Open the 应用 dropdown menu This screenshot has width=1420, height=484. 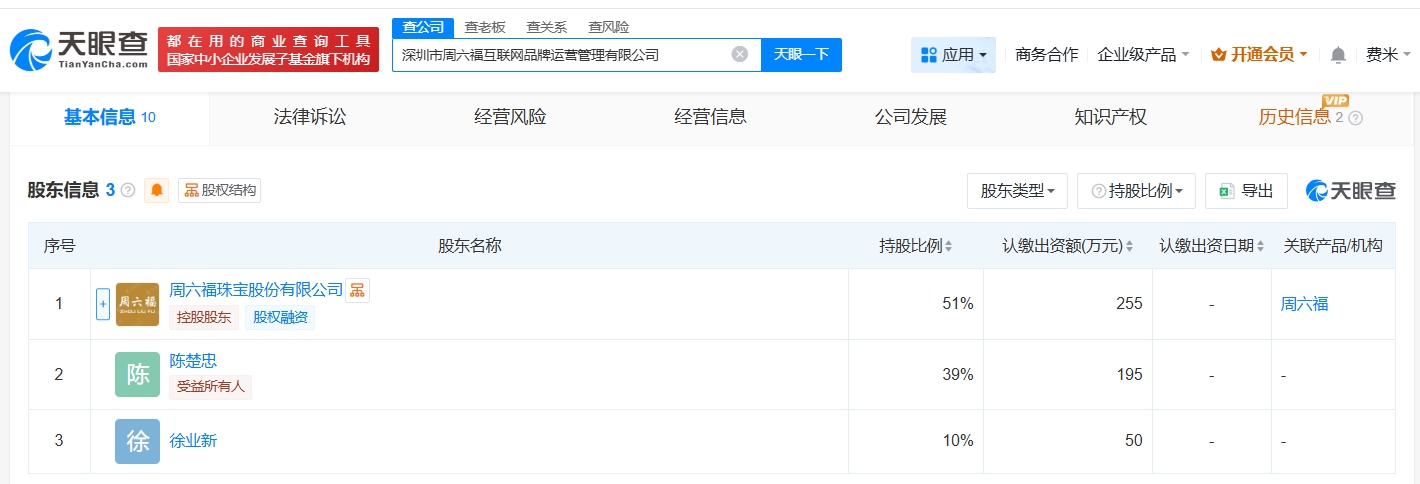click(x=953, y=55)
